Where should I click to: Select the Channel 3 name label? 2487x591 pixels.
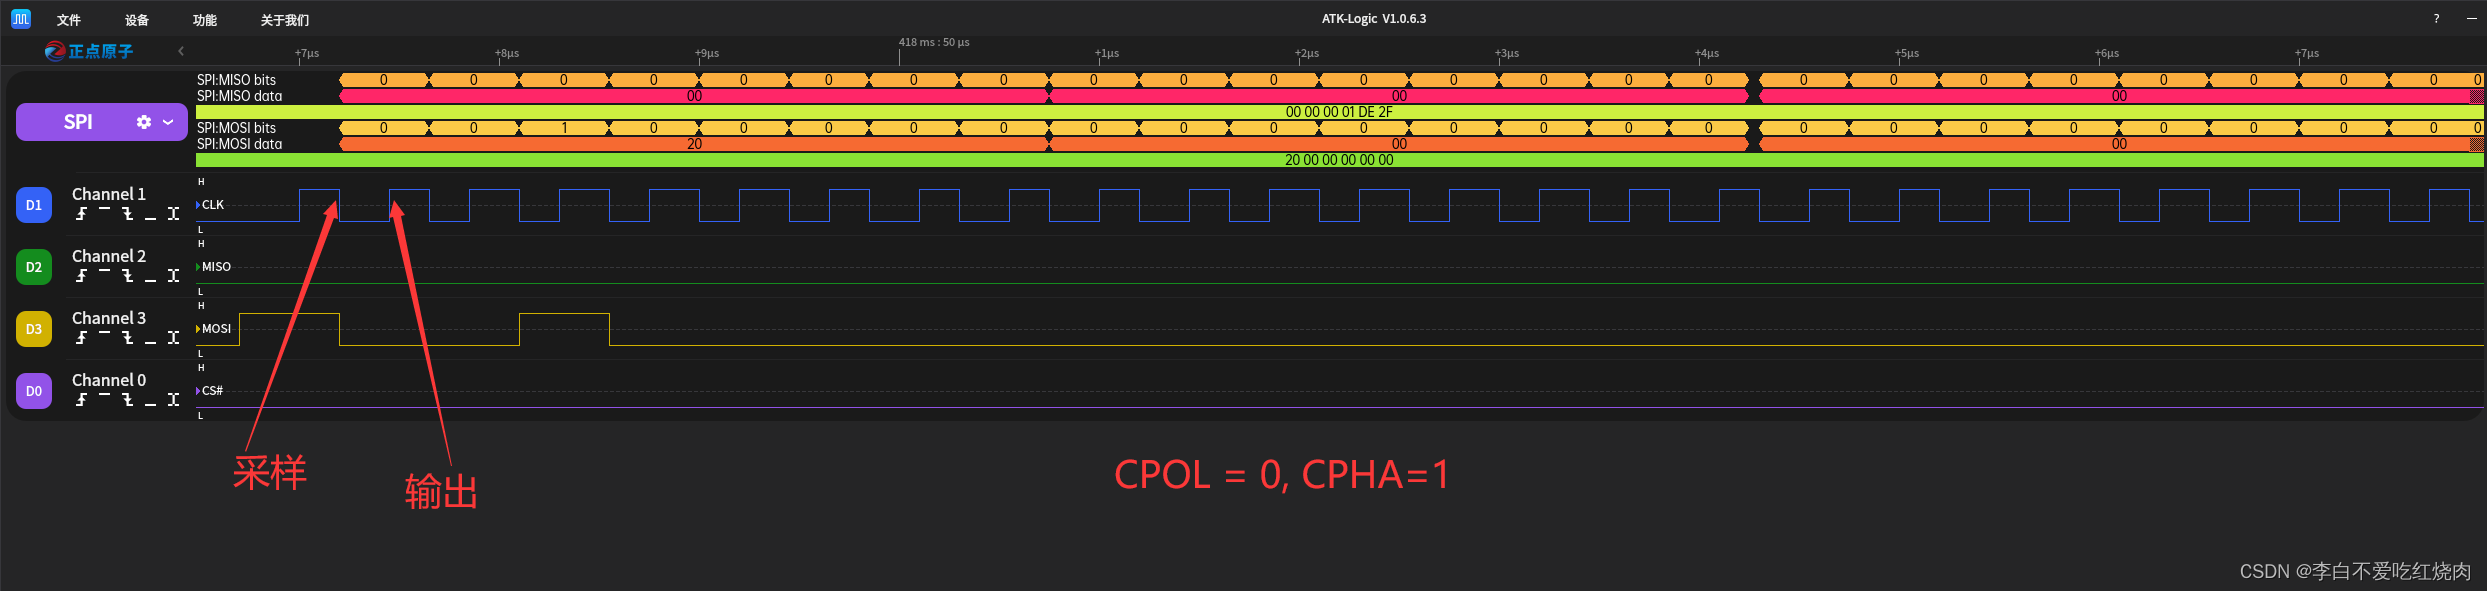(109, 318)
